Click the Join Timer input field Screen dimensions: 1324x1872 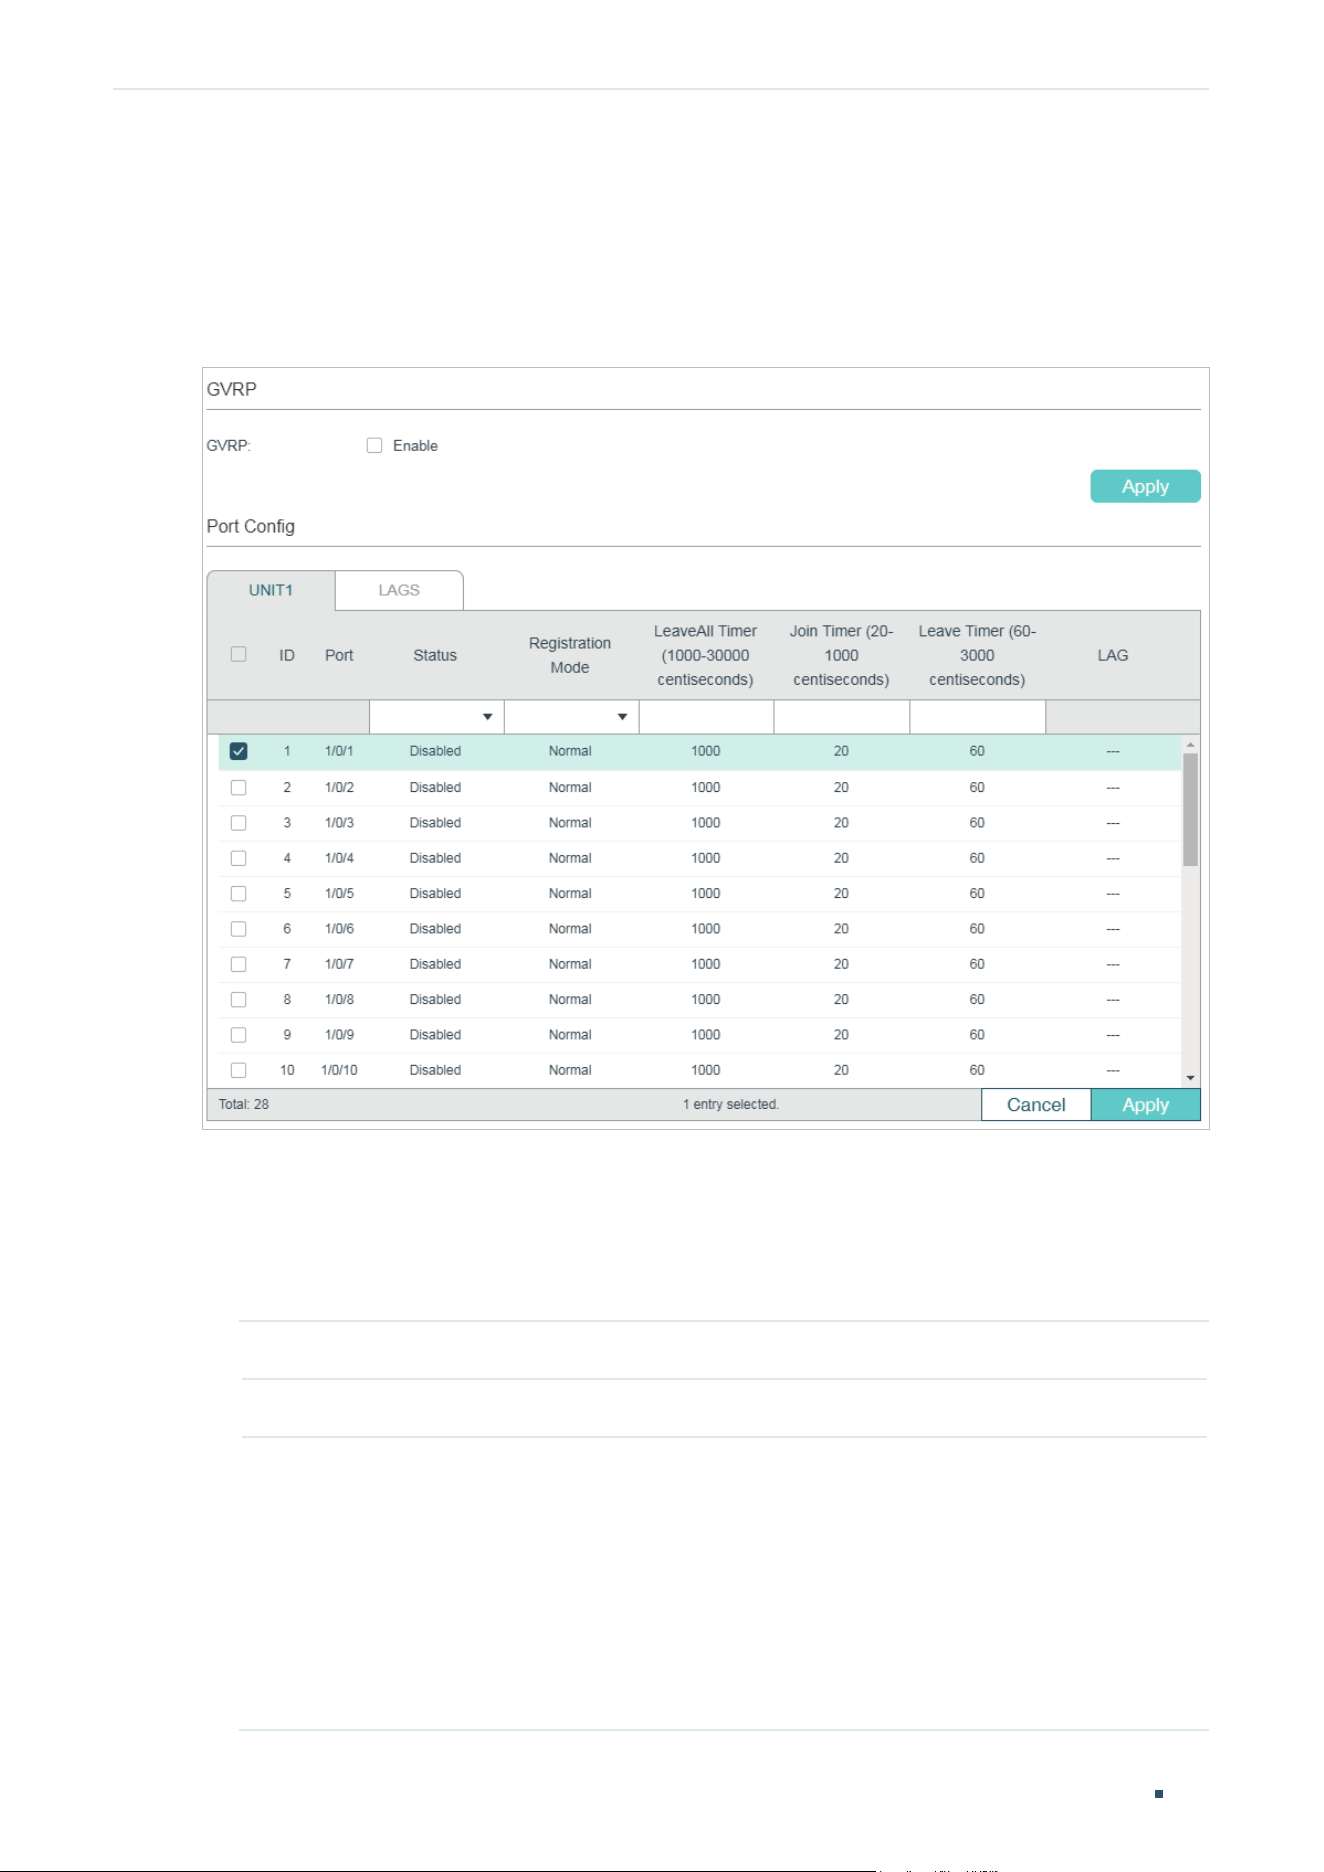[841, 717]
